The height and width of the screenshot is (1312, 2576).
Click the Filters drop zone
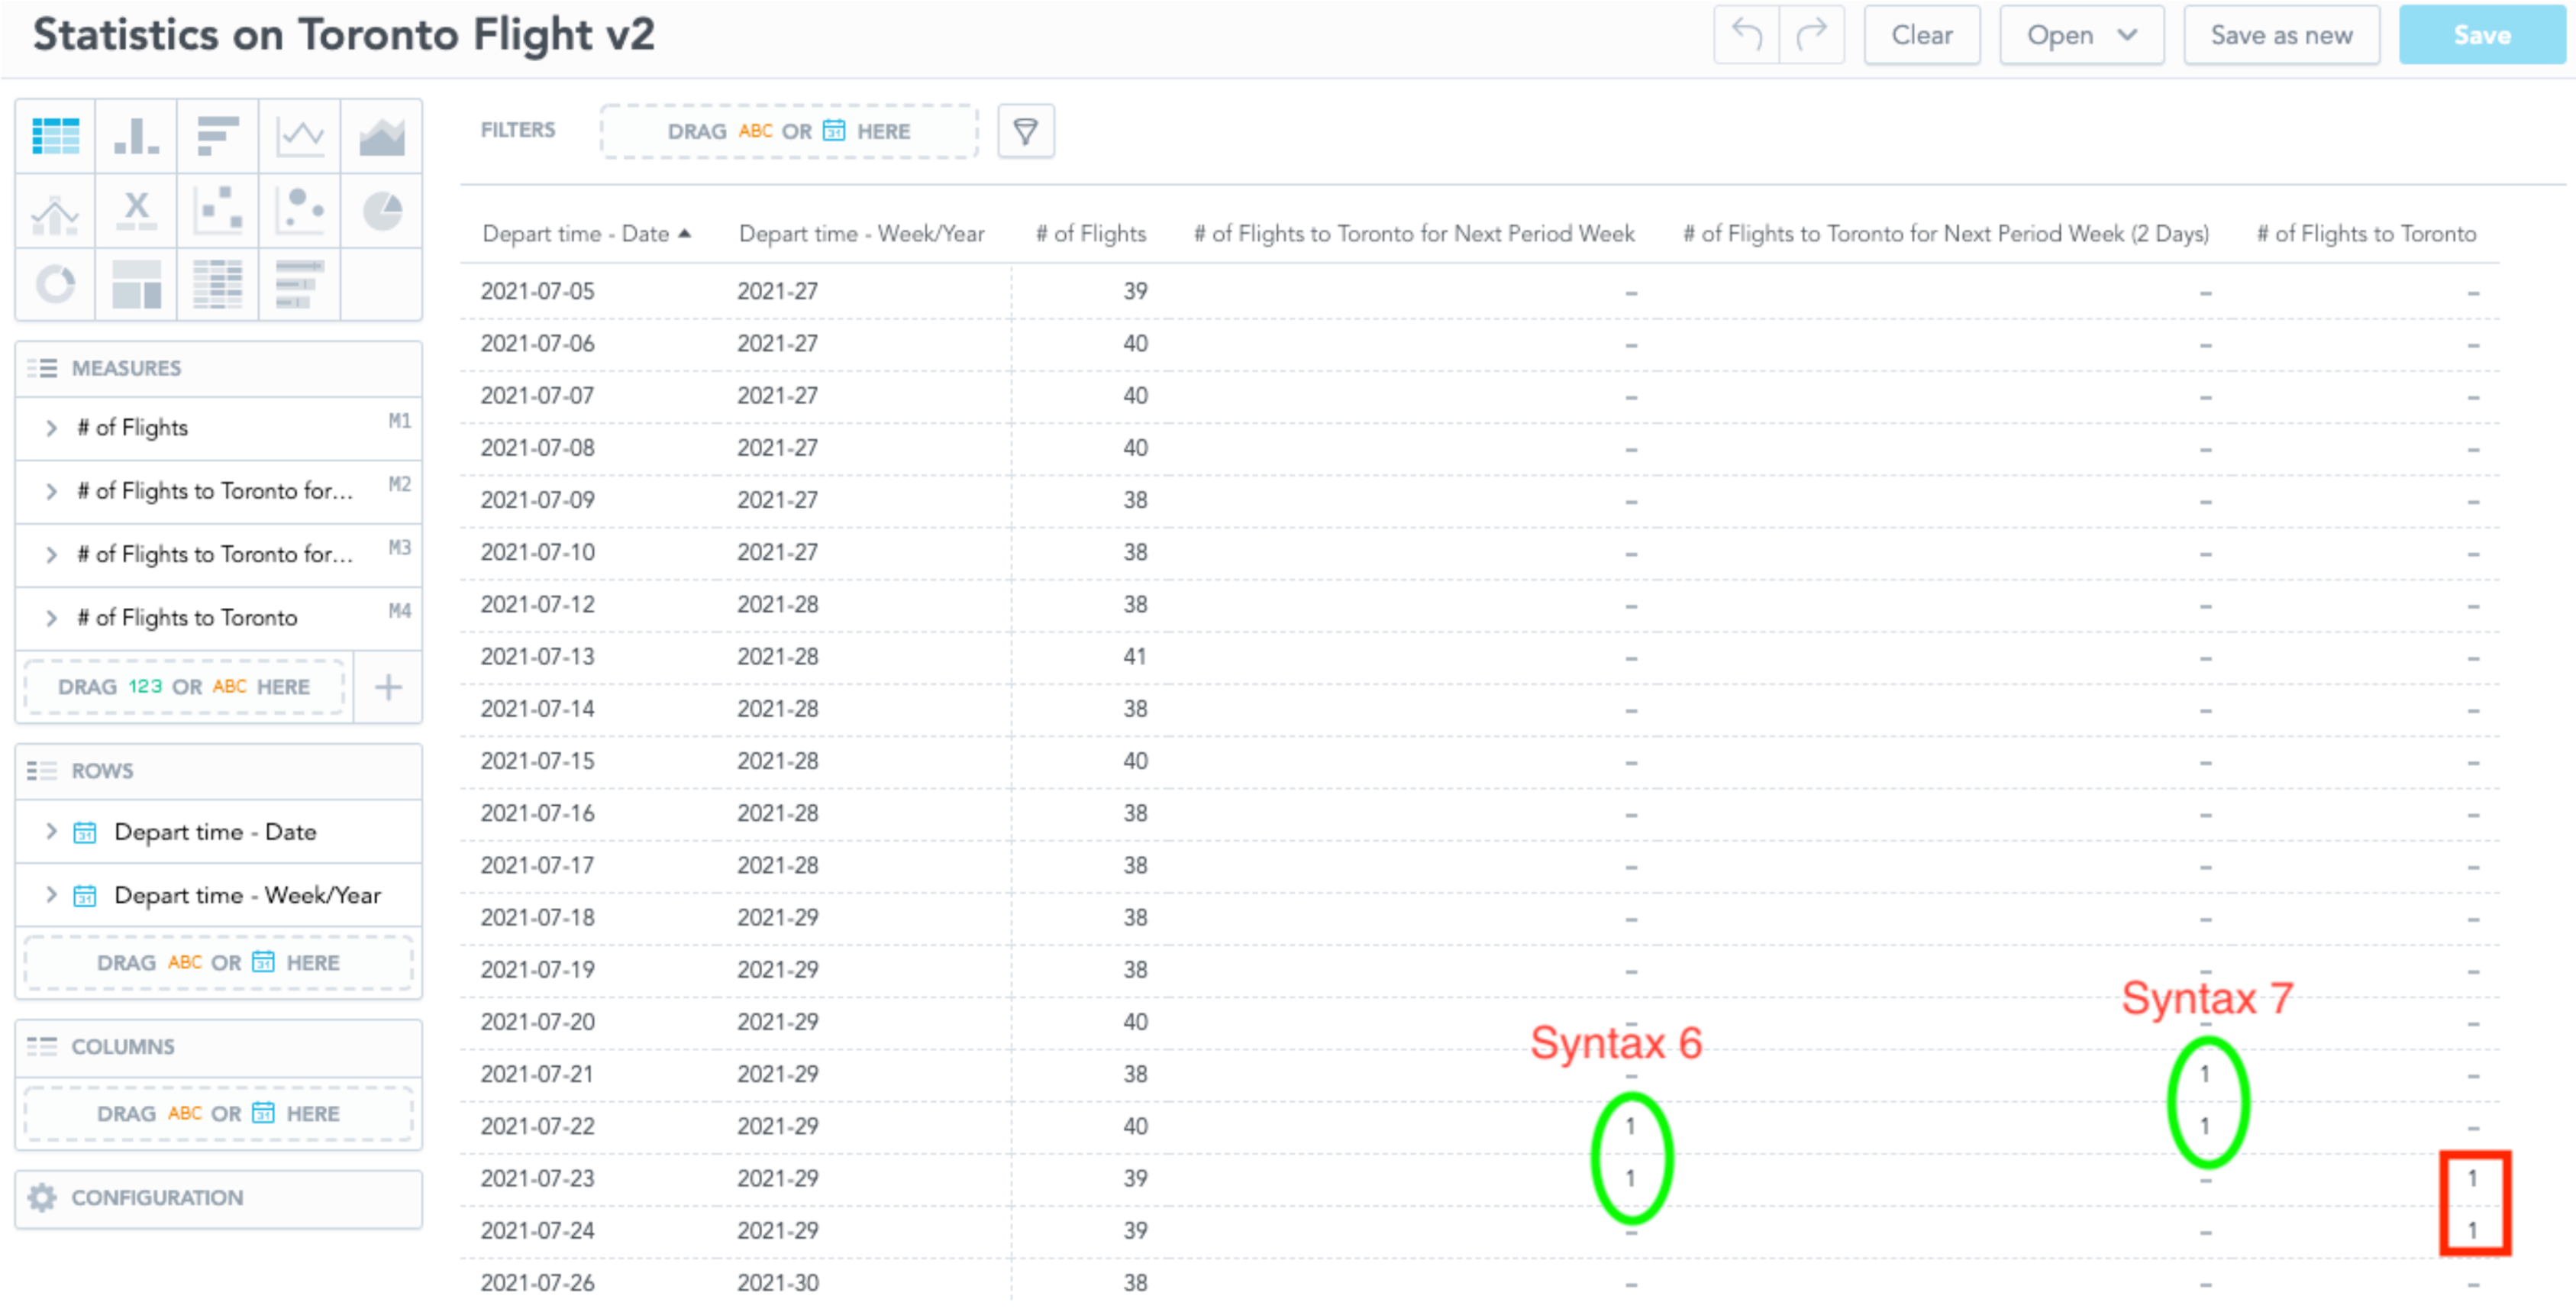click(x=789, y=131)
